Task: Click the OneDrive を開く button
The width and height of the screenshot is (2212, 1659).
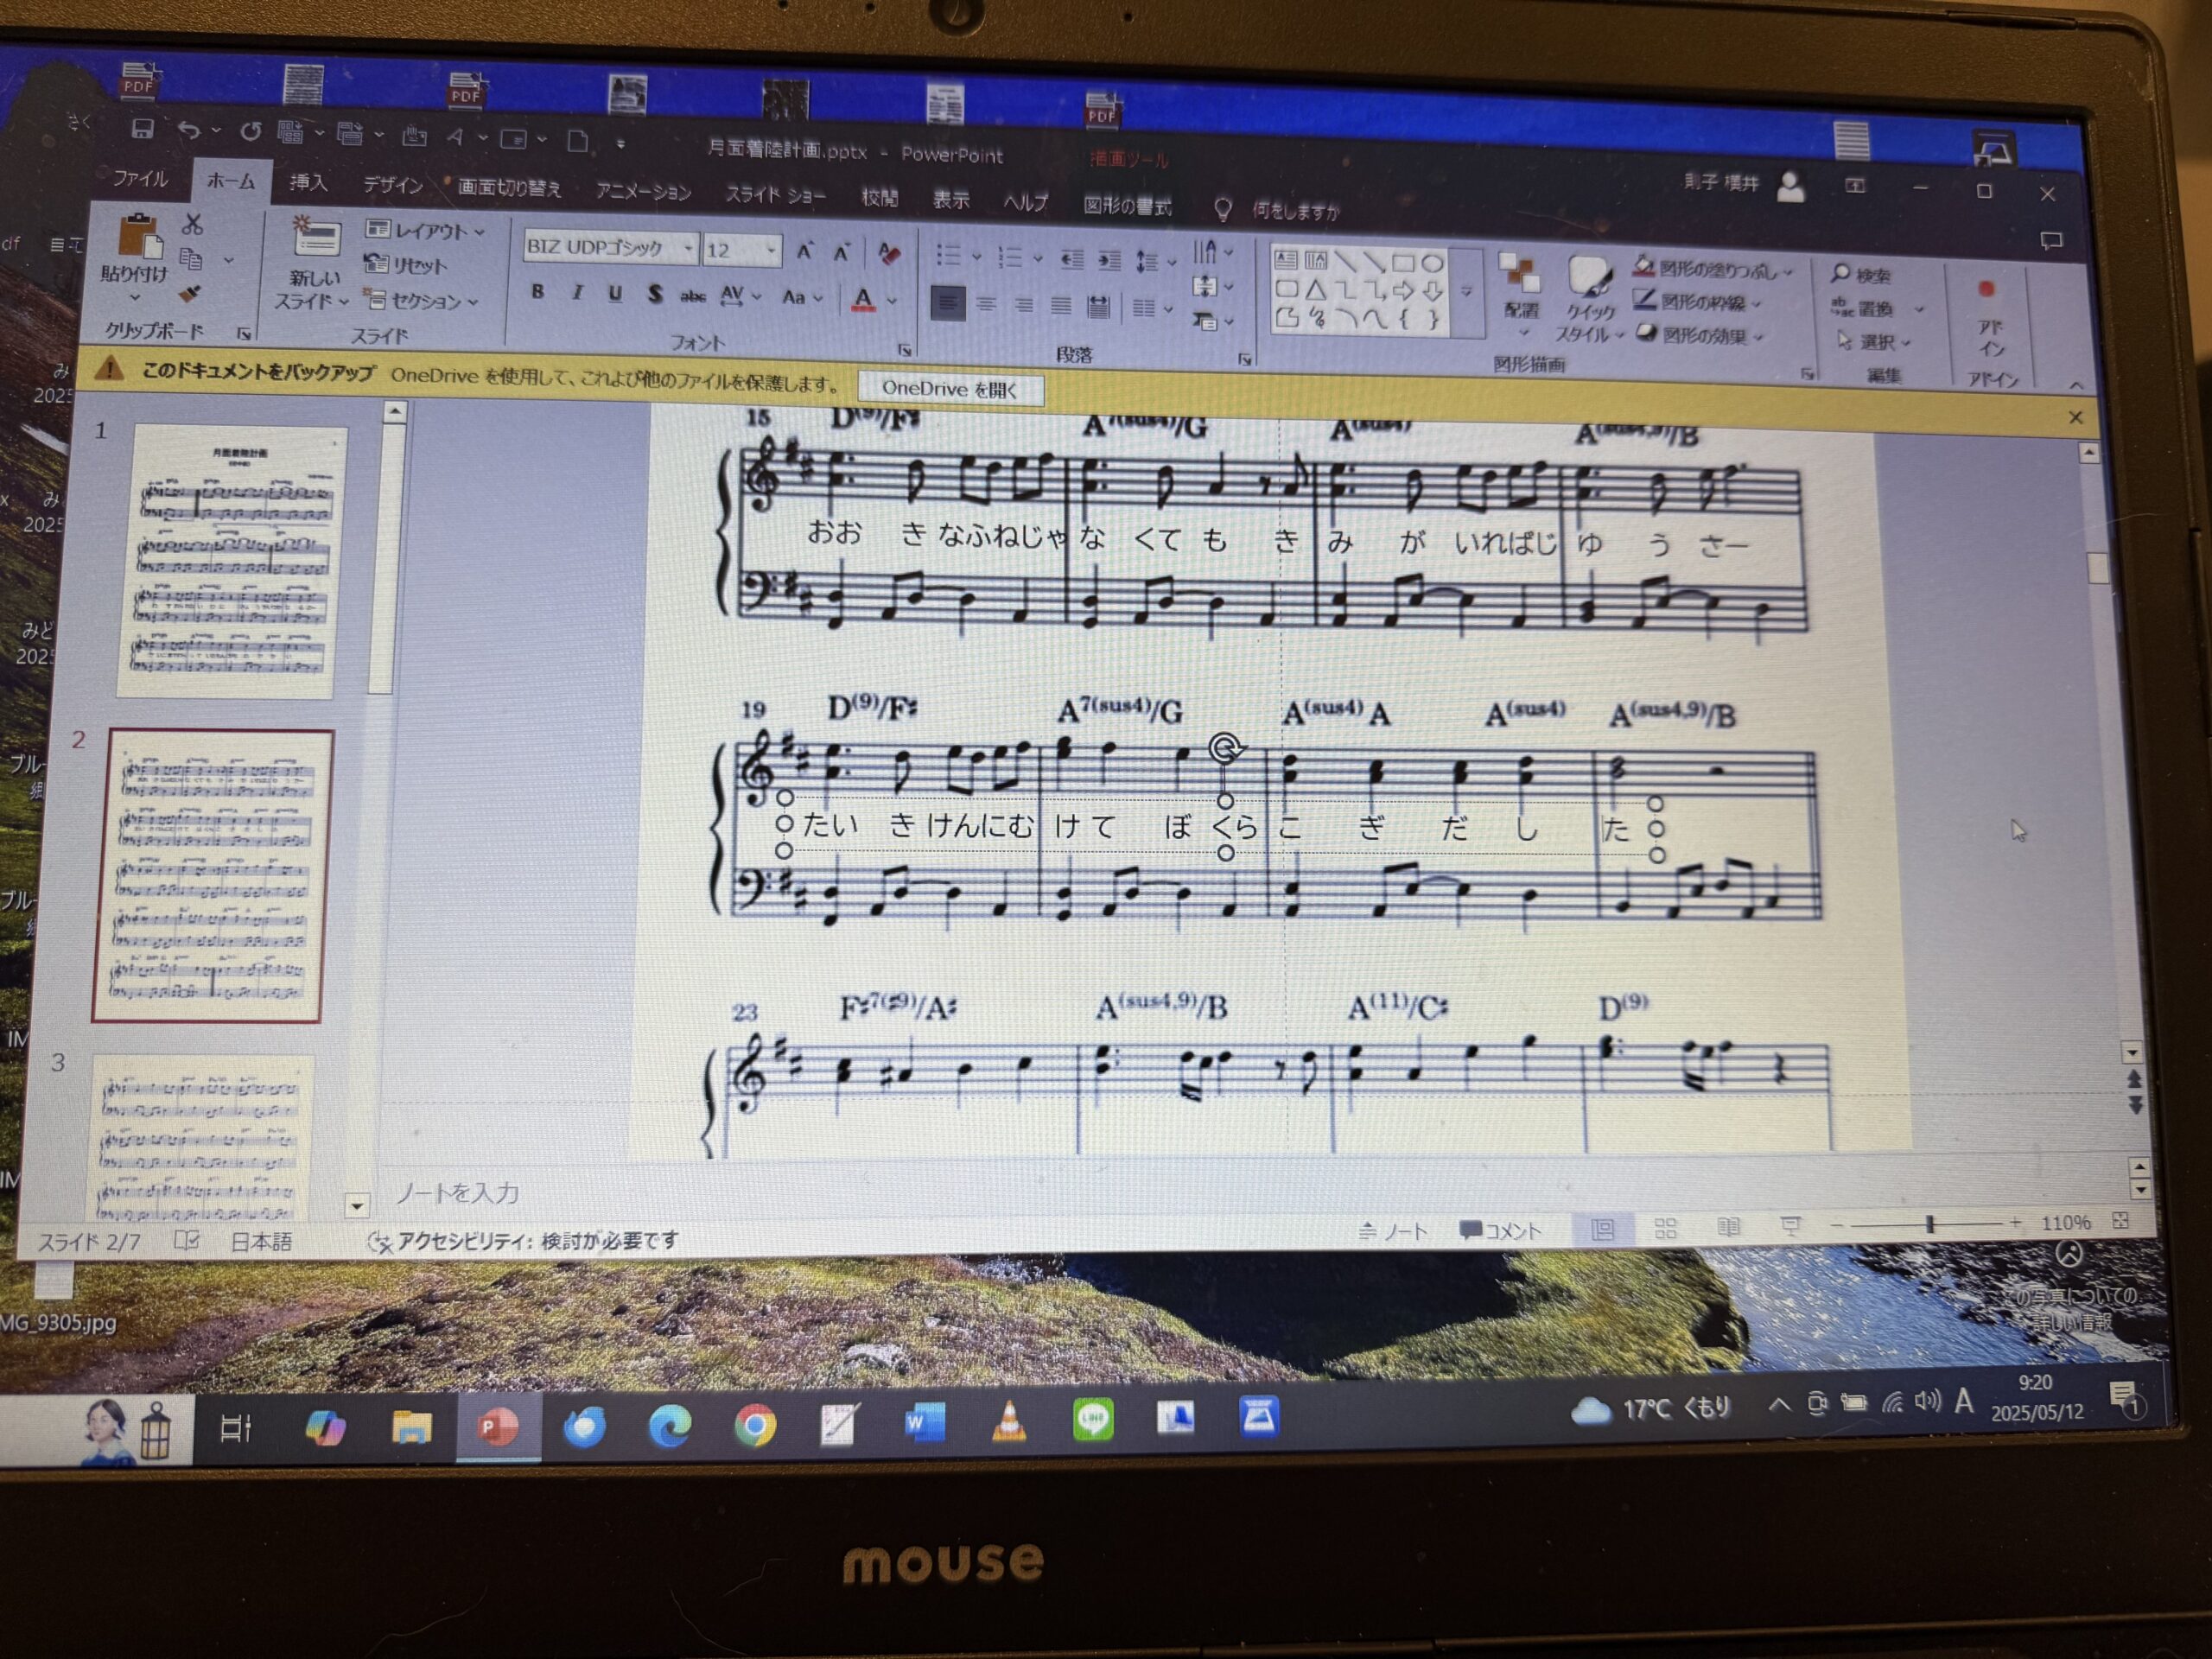Action: (x=950, y=389)
